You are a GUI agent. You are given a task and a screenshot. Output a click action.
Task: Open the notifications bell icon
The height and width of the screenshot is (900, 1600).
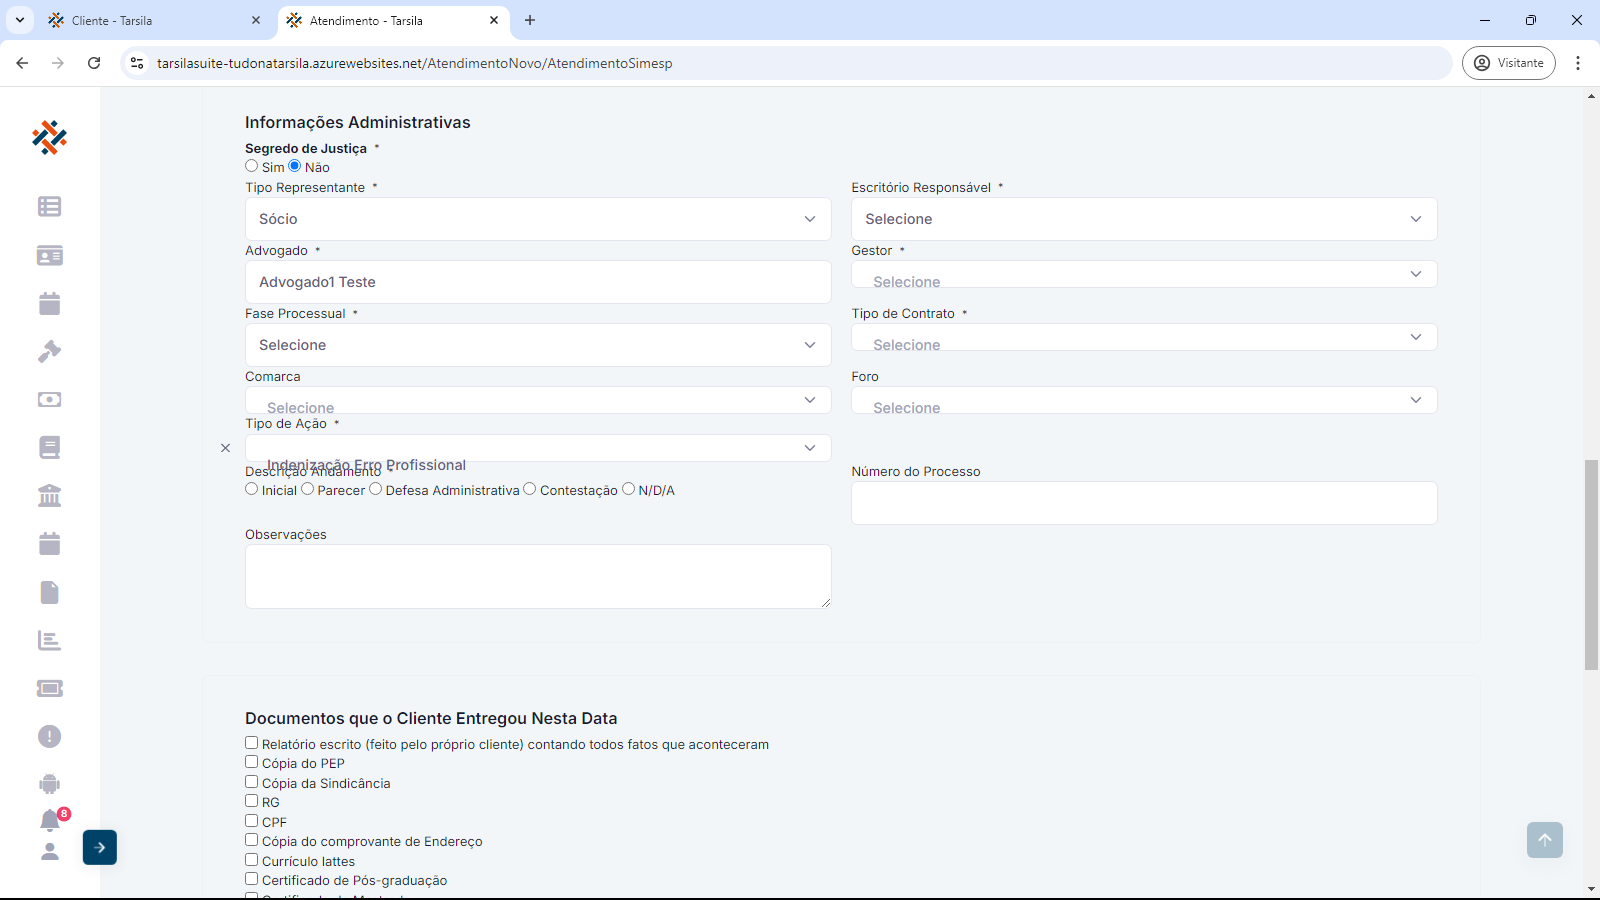(49, 820)
